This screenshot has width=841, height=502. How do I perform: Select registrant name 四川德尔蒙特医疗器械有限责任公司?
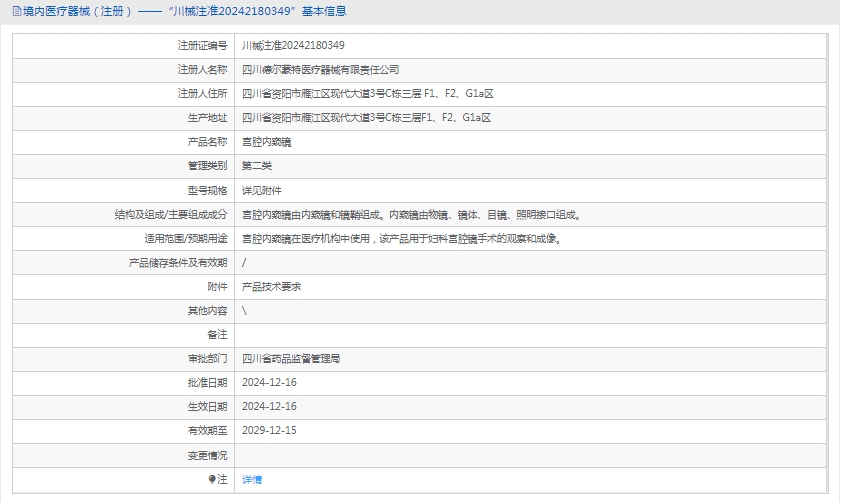click(320, 69)
